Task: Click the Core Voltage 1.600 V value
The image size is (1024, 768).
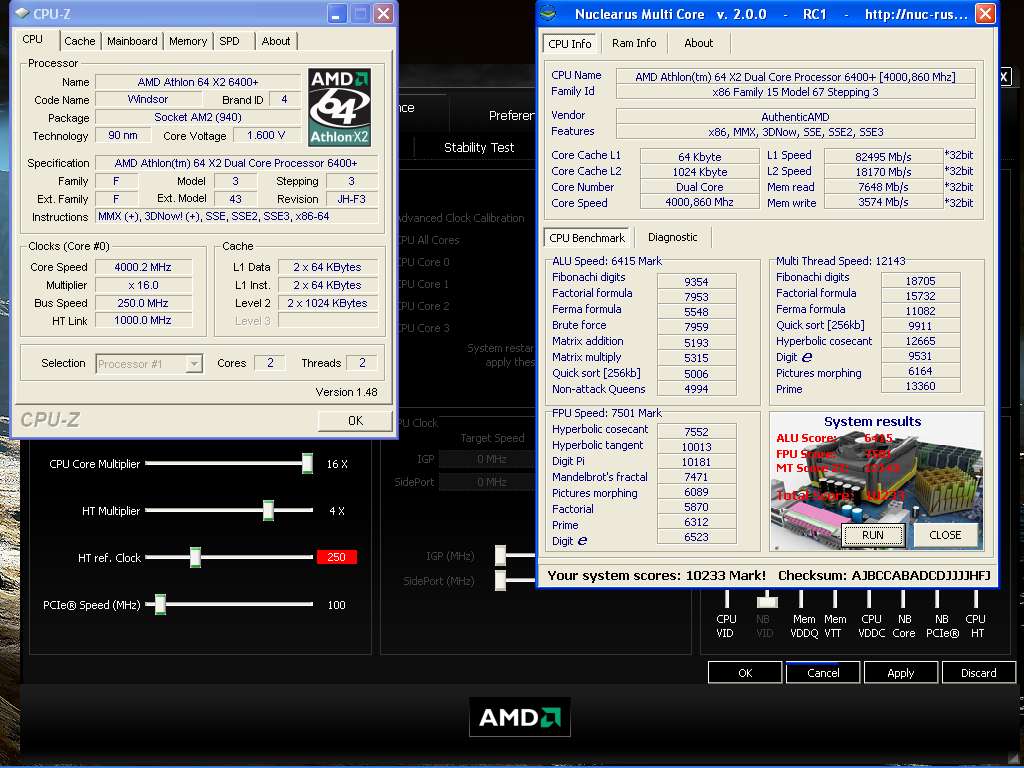Action: click(x=266, y=135)
